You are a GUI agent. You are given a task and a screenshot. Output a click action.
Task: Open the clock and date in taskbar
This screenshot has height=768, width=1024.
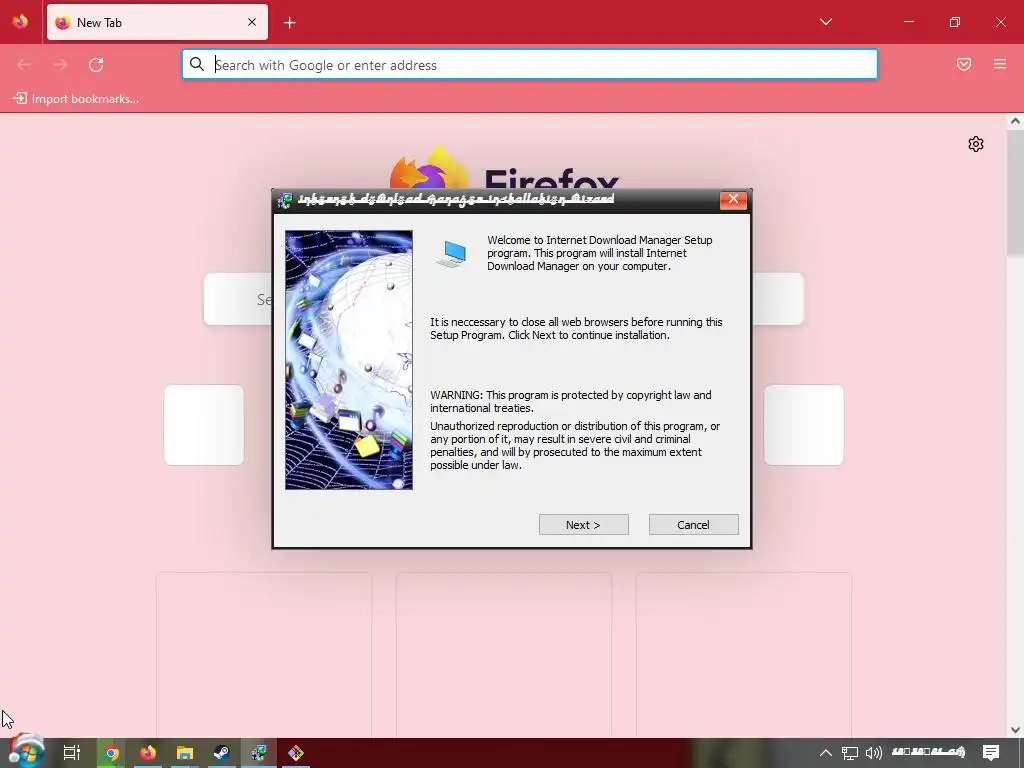(x=929, y=752)
